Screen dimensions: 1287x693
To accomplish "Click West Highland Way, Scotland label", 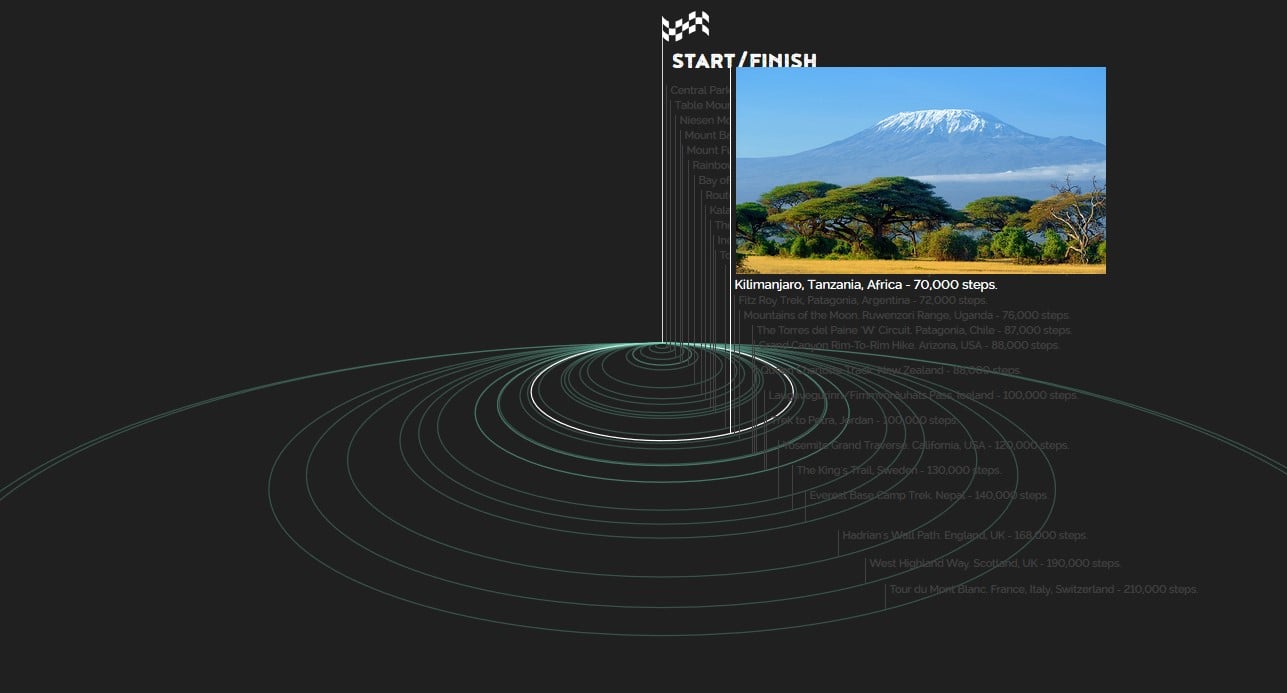I will click(x=994, y=563).
